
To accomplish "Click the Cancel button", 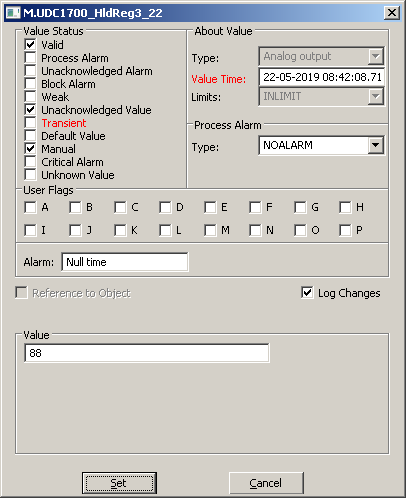I will point(266,483).
